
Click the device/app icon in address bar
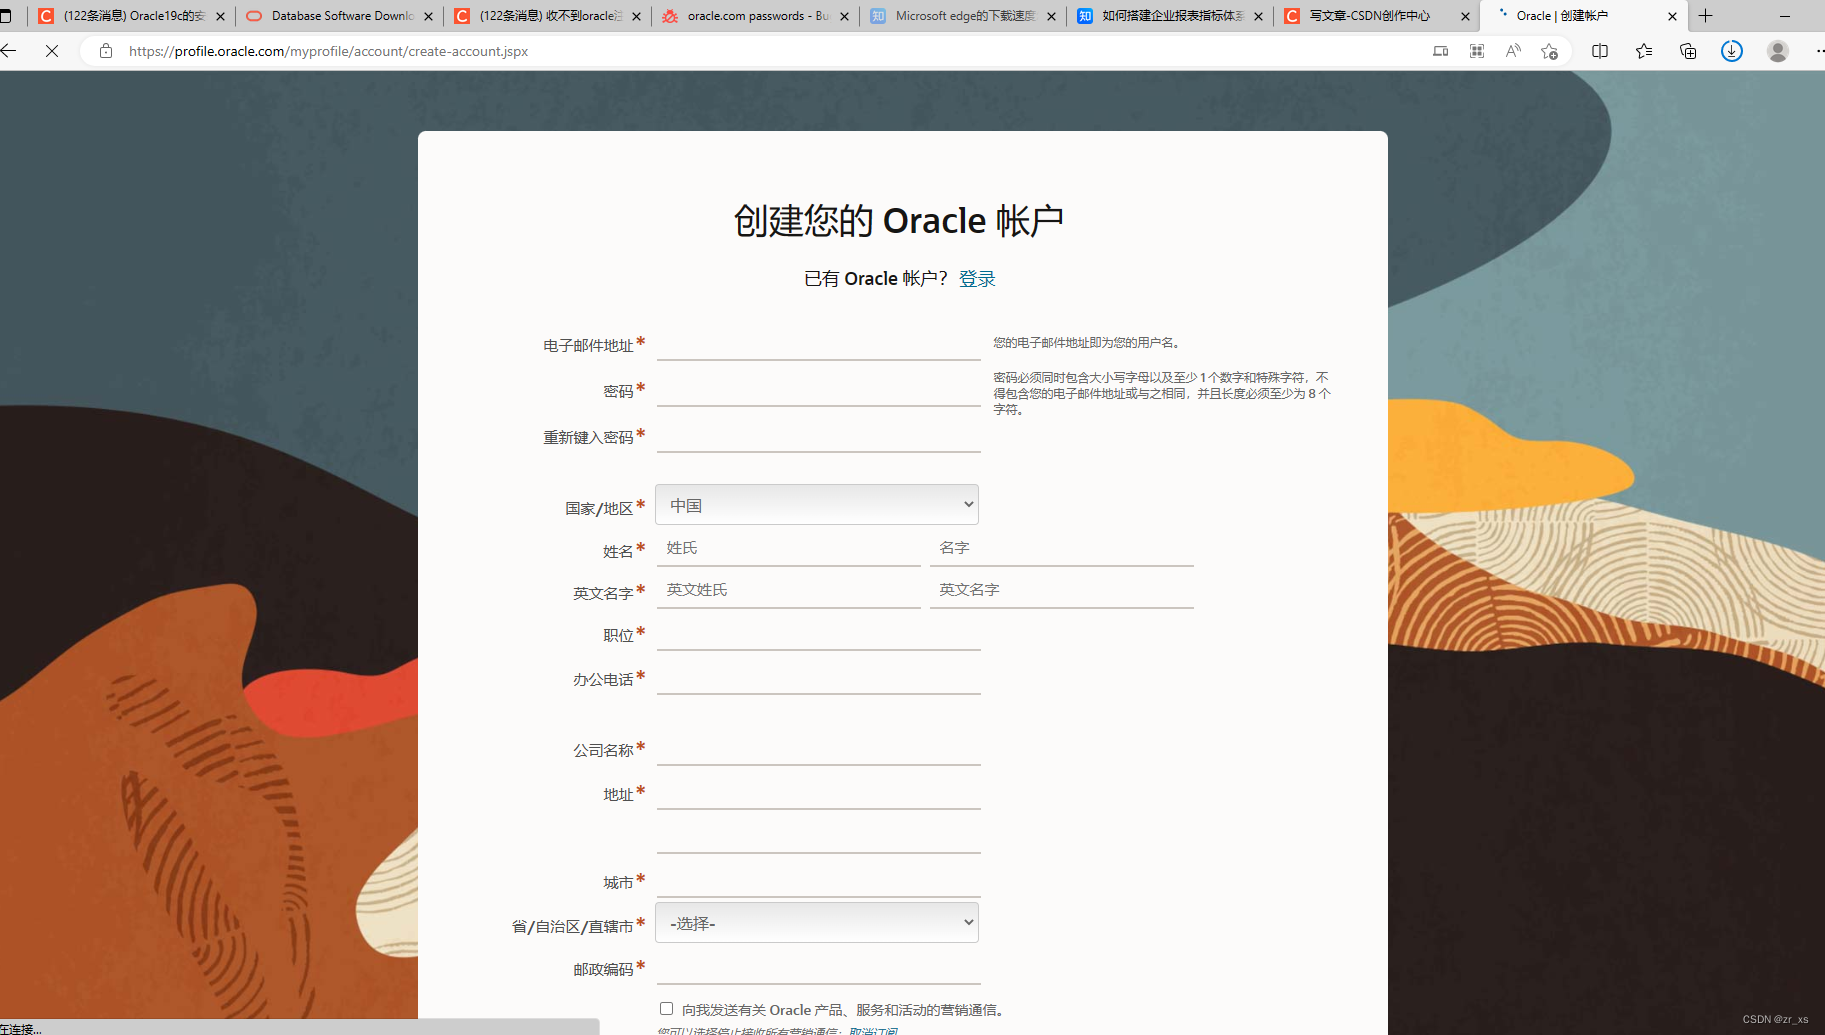point(1440,51)
